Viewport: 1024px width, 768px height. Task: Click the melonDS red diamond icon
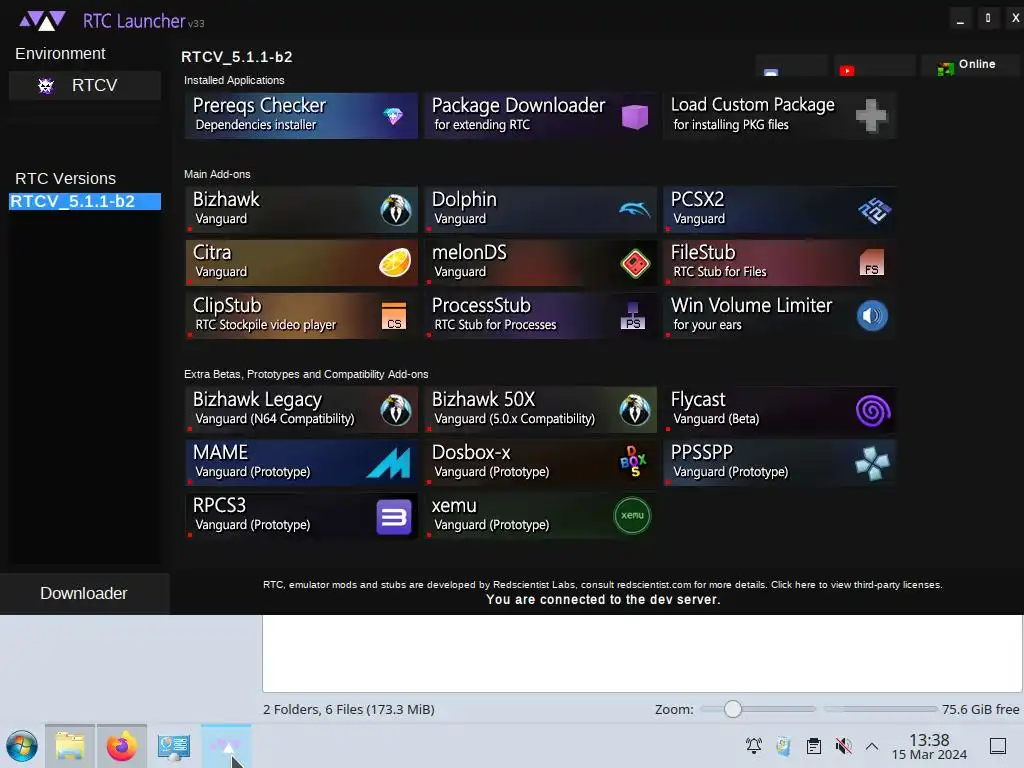click(x=635, y=264)
